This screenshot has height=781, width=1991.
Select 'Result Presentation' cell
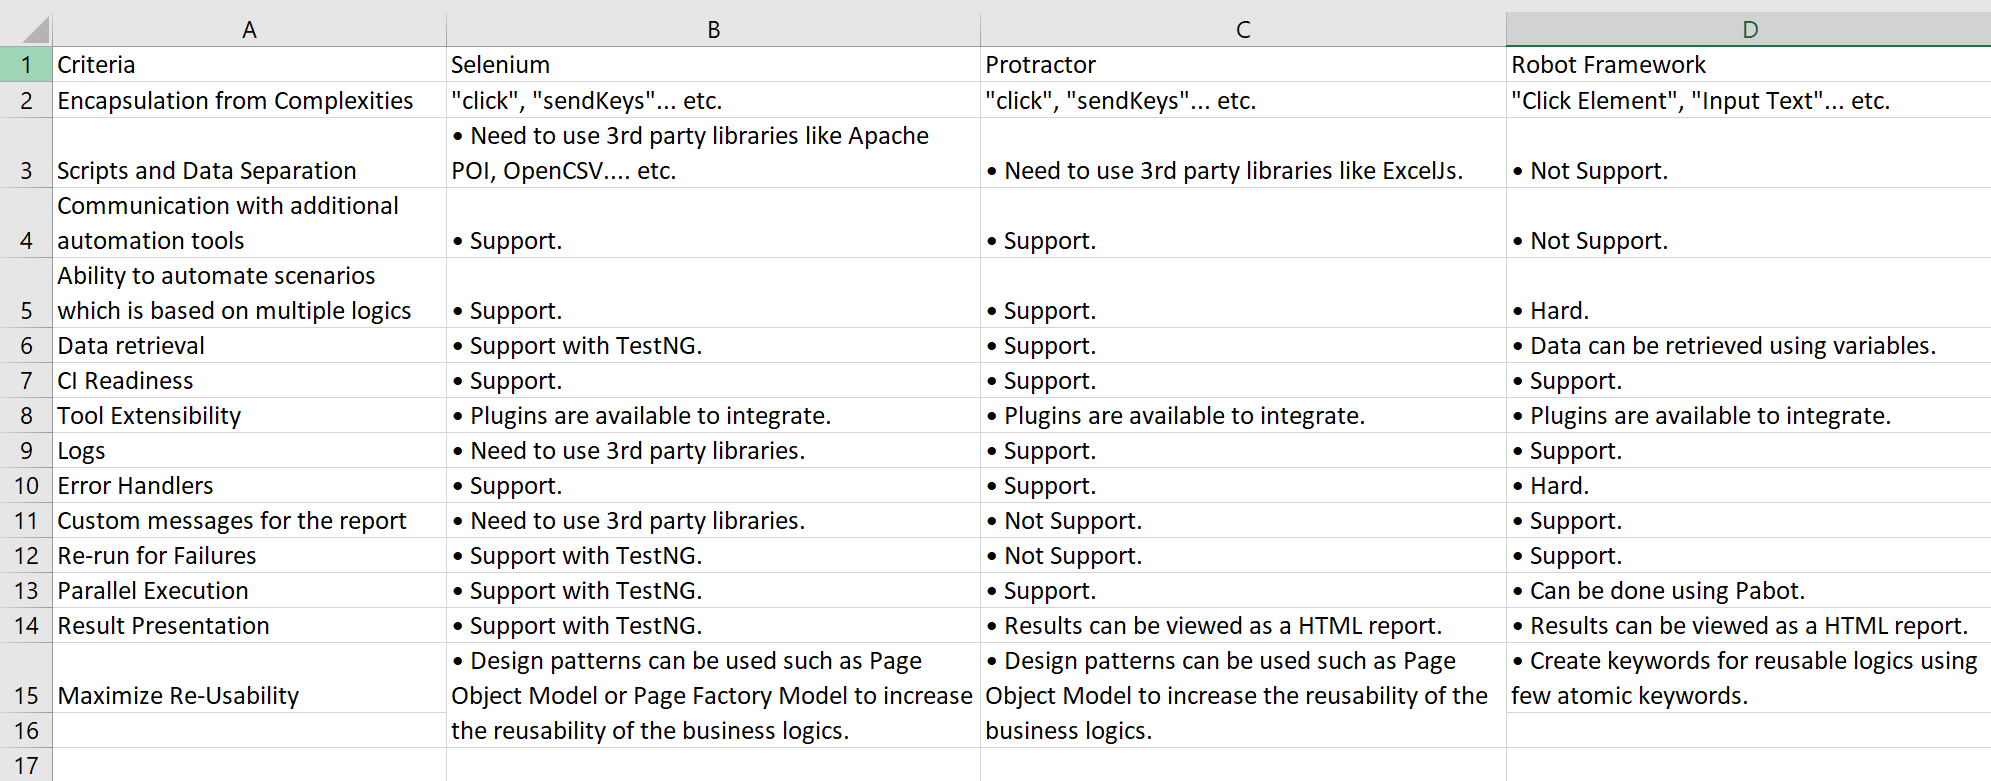[x=249, y=625]
